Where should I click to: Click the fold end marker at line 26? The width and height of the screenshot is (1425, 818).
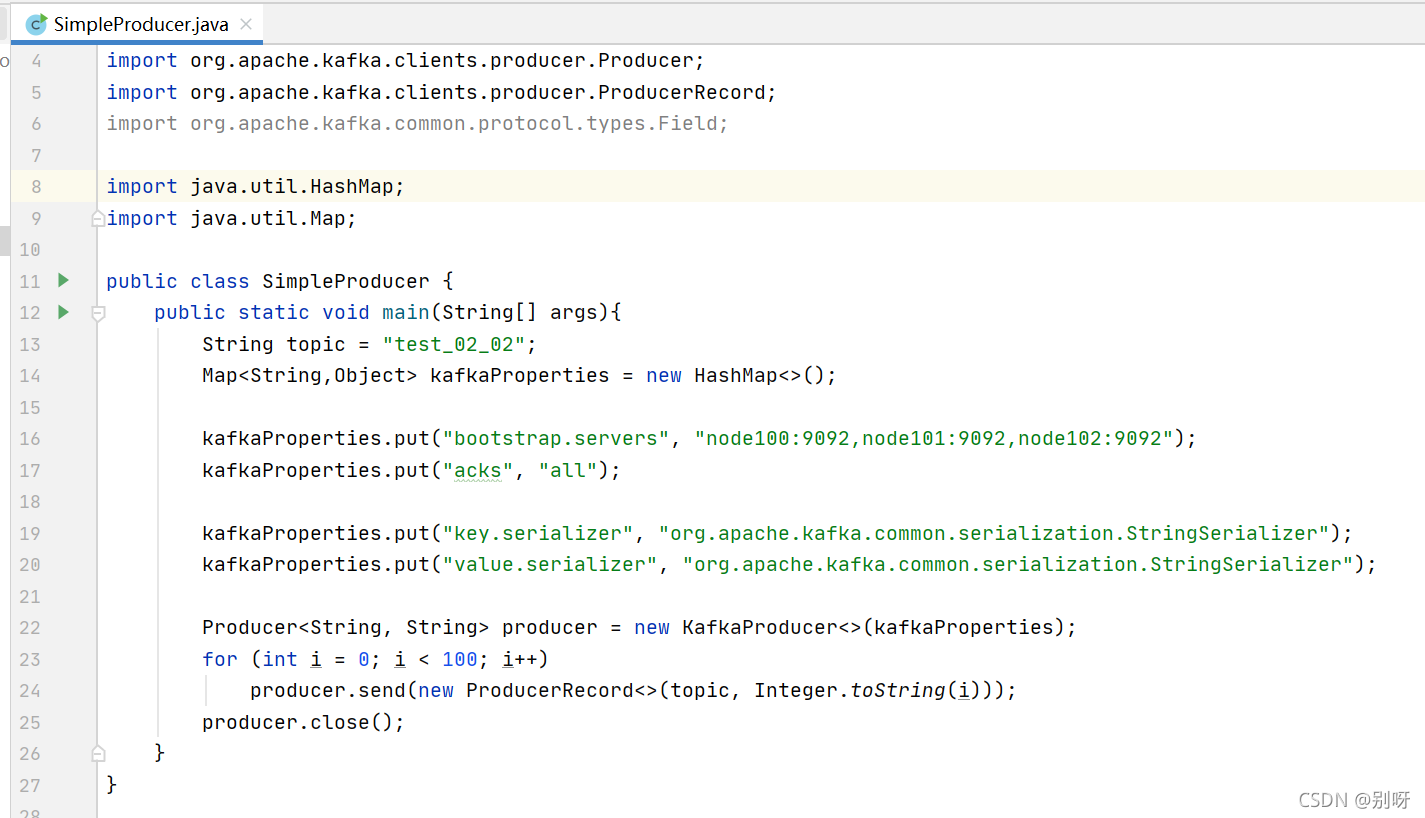click(x=98, y=752)
